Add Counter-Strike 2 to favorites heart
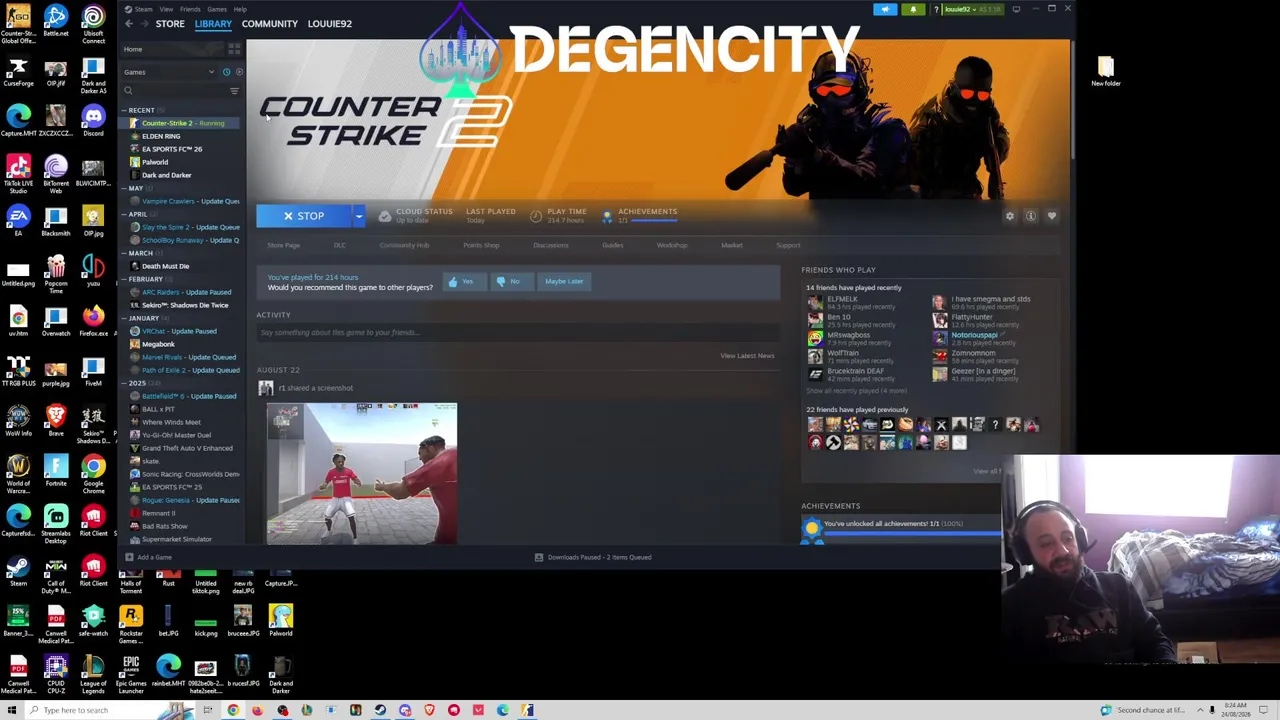Screen dimensions: 1280x720 pos(1052,216)
